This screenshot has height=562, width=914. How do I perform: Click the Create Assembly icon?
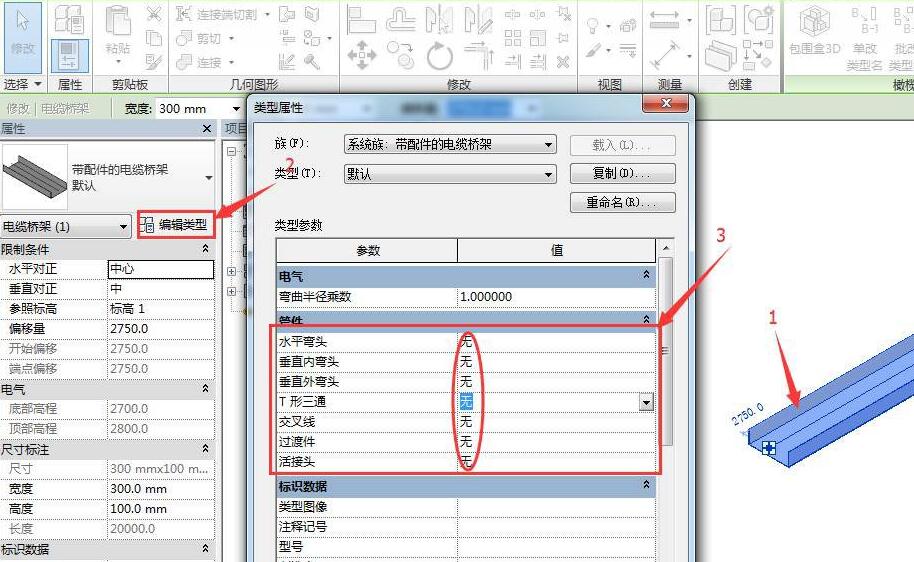click(x=720, y=20)
